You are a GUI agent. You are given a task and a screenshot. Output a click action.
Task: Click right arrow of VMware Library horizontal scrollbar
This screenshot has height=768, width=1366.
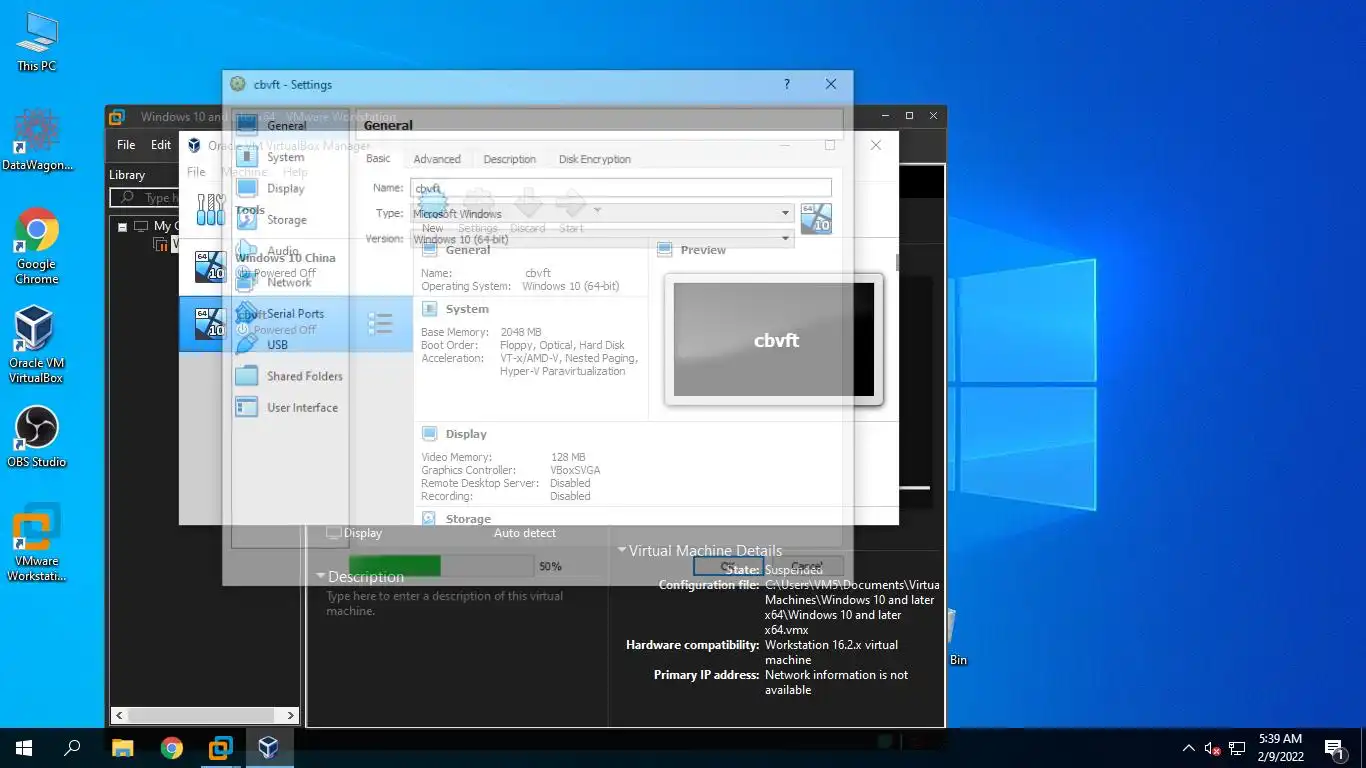pos(291,715)
